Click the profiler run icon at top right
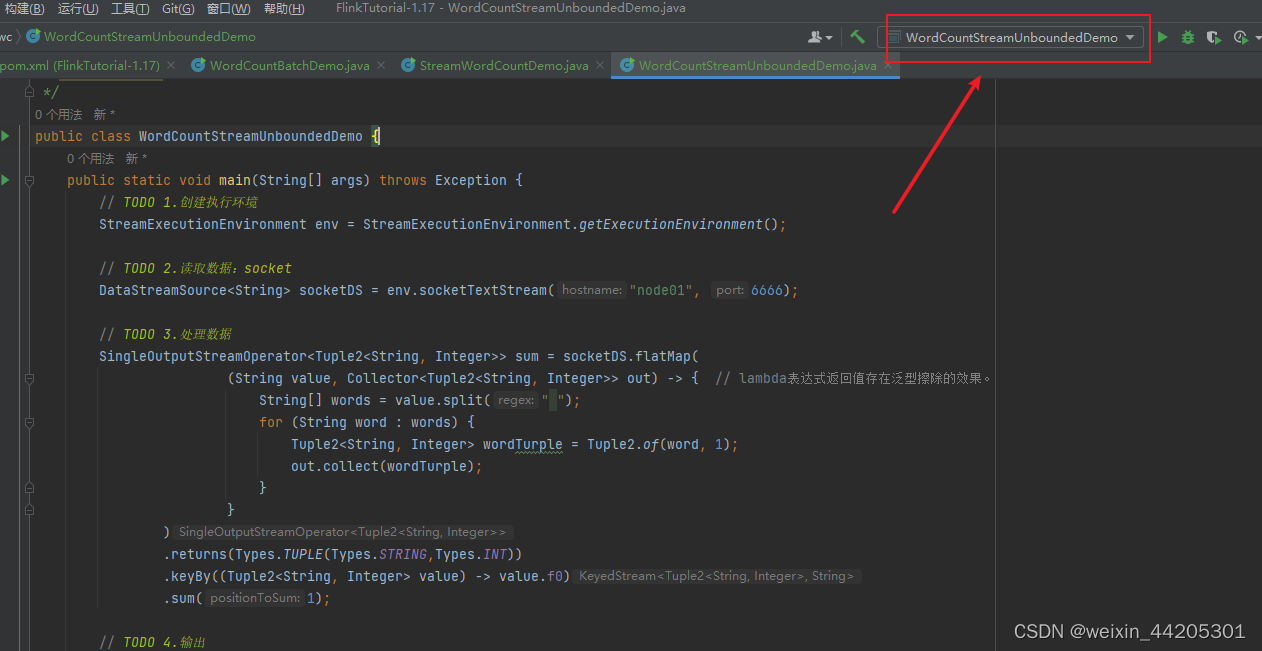The image size is (1262, 651). tap(1240, 36)
